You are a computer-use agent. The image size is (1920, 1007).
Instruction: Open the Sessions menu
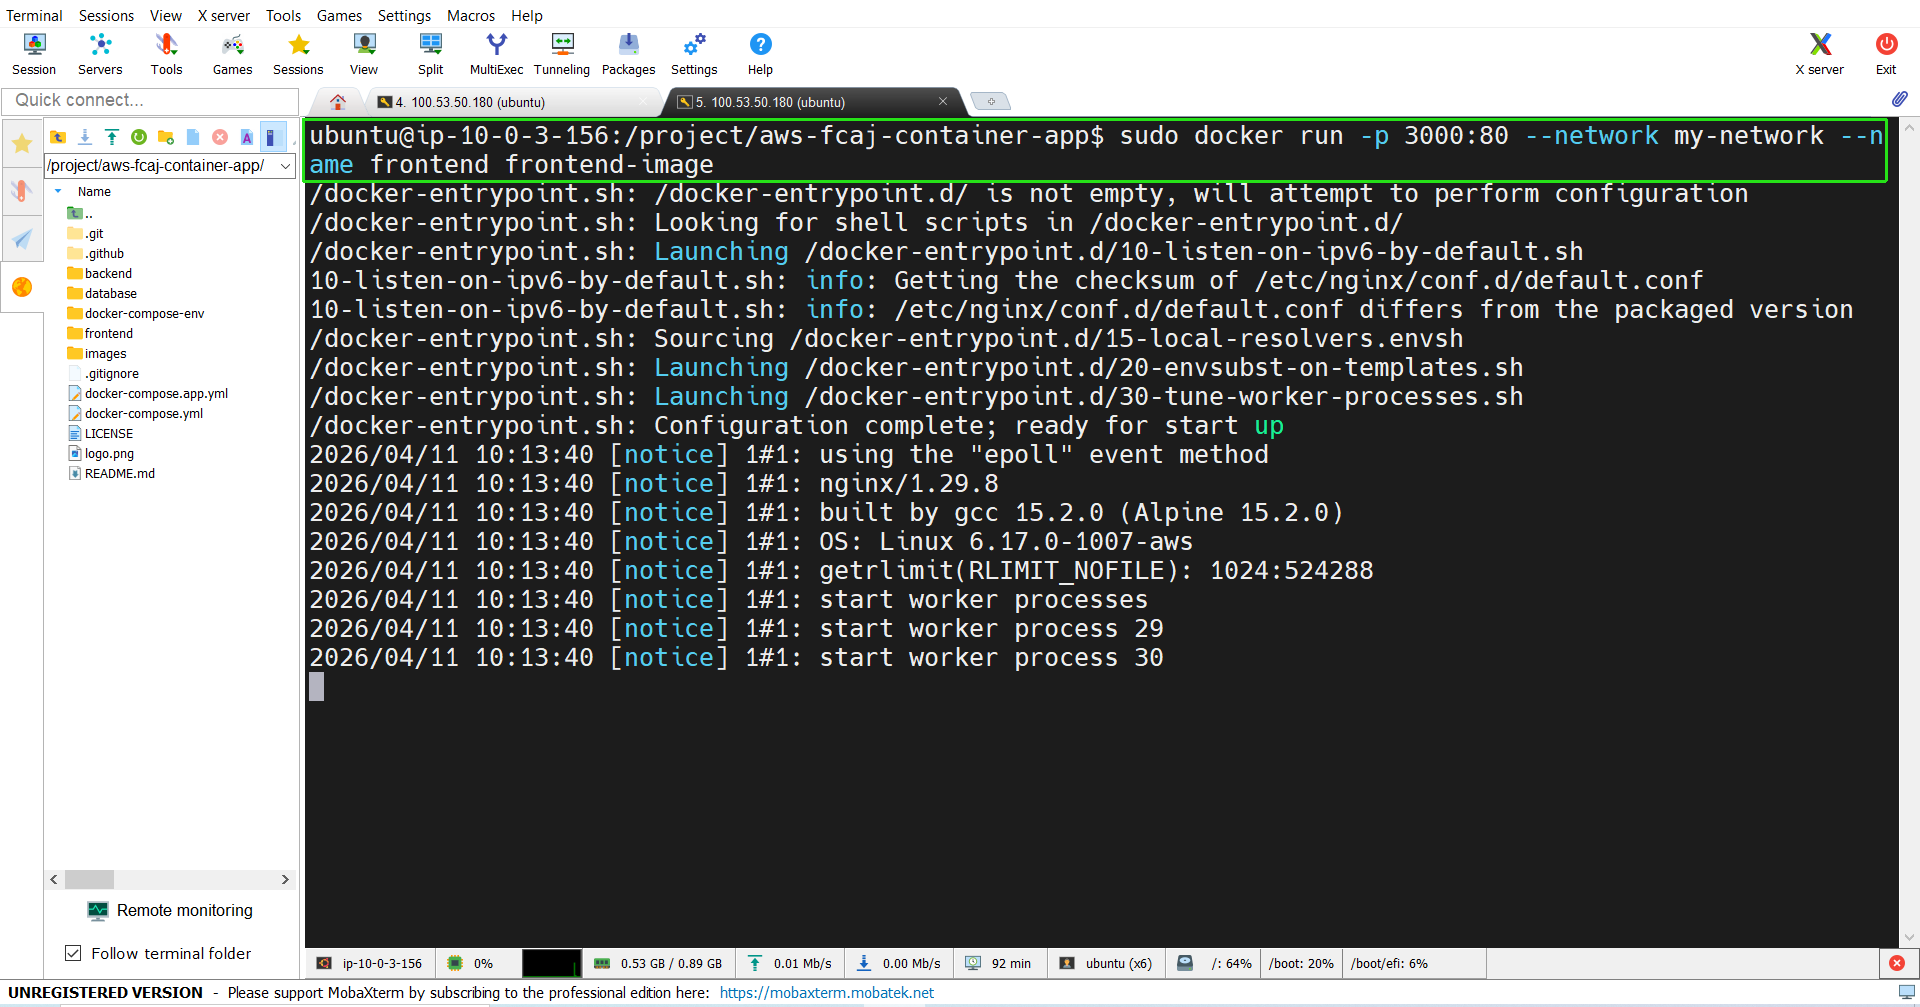(x=106, y=15)
